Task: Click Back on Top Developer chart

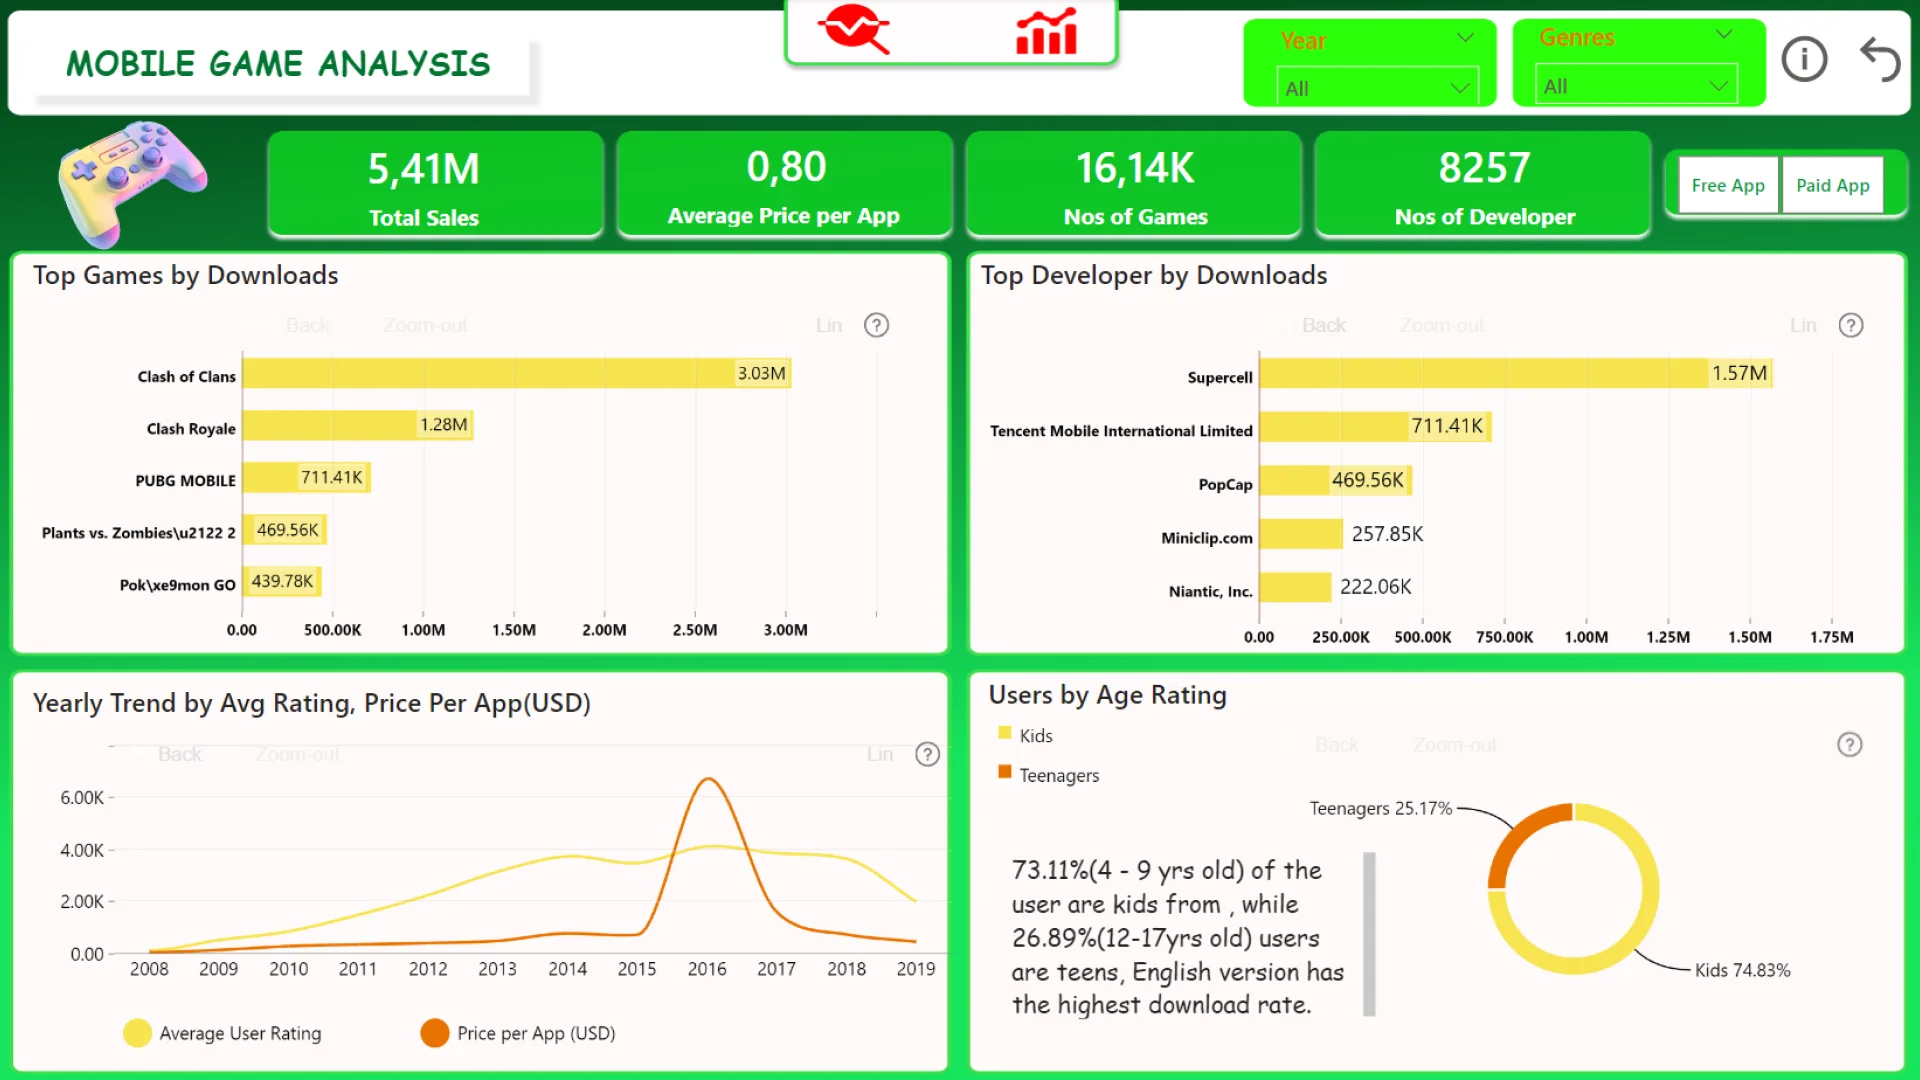Action: [x=1323, y=325]
